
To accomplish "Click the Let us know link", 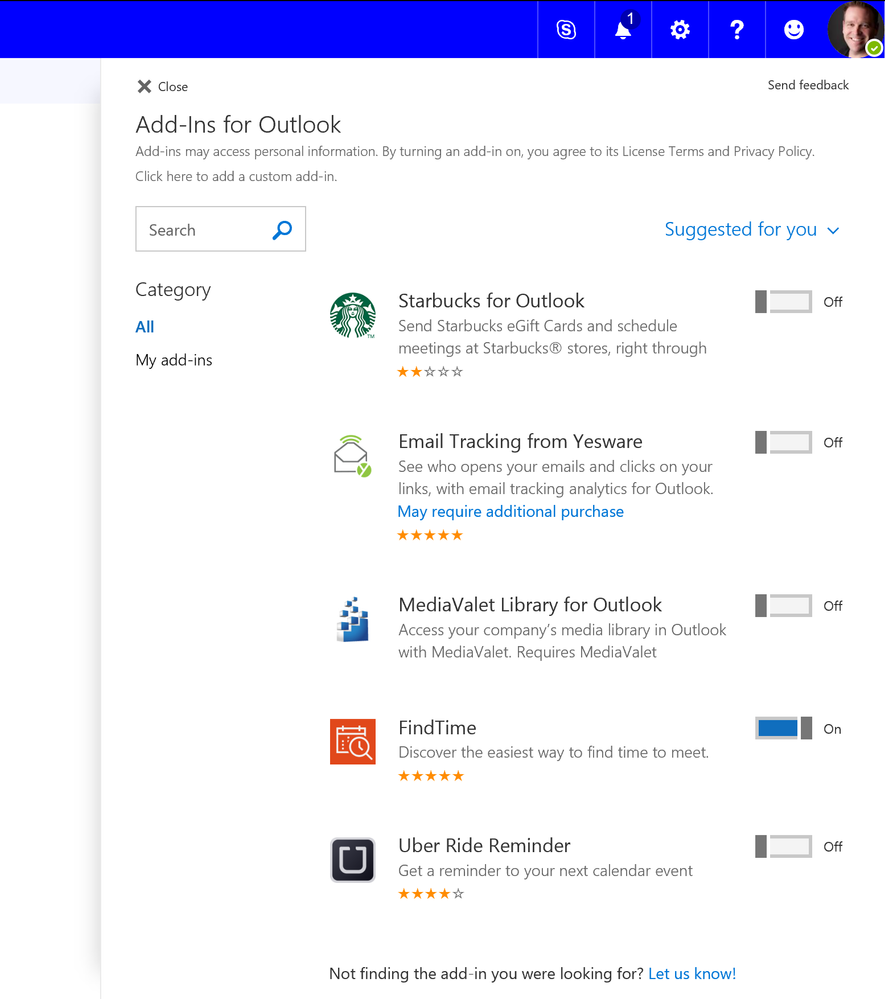I will point(692,973).
